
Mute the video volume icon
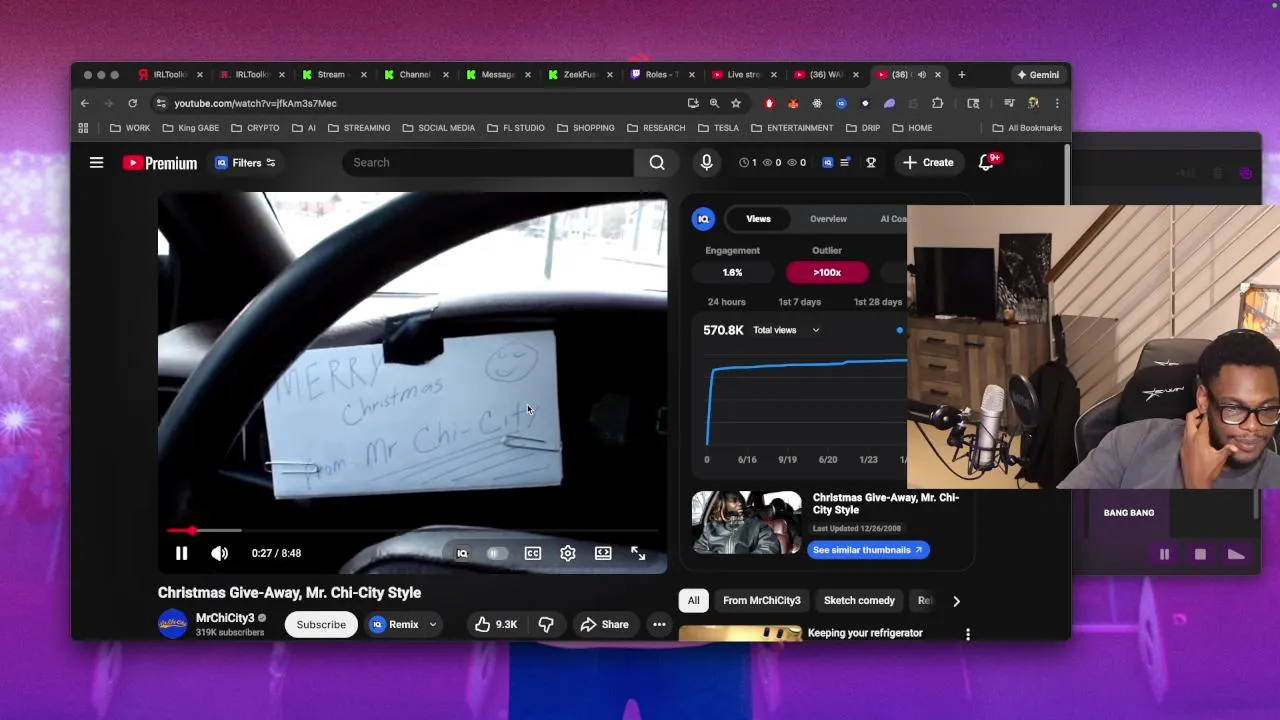click(220, 553)
